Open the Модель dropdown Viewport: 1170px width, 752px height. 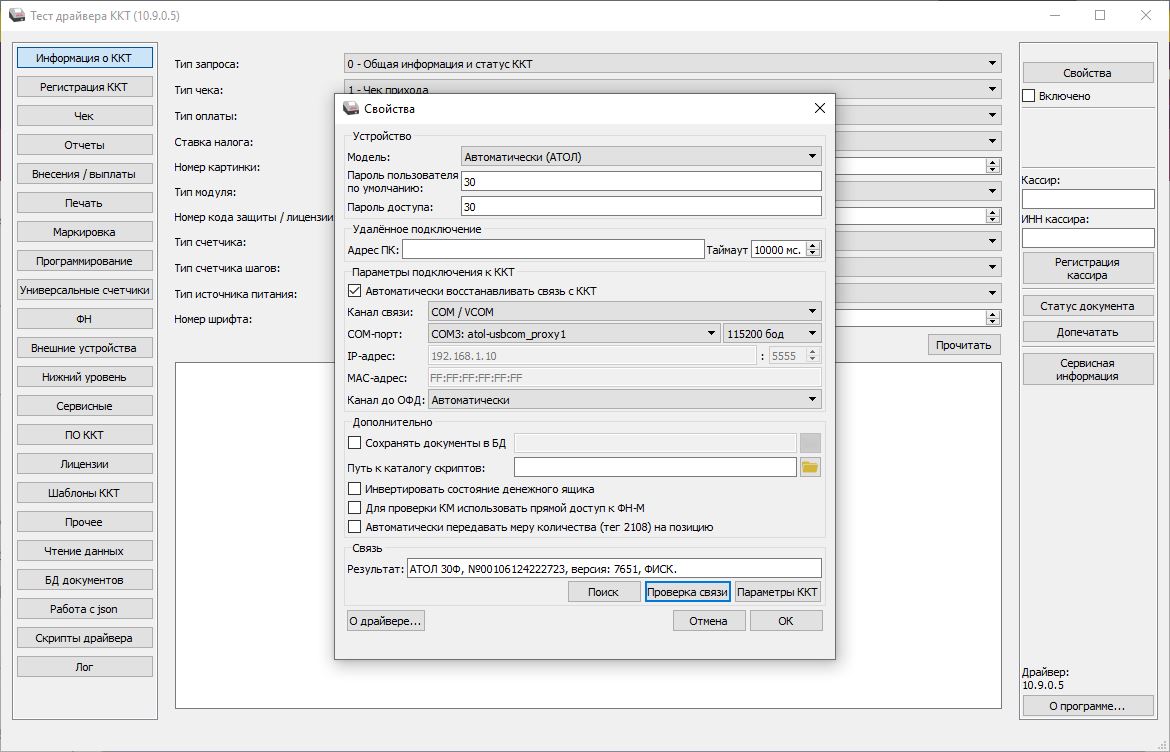pyautogui.click(x=641, y=156)
